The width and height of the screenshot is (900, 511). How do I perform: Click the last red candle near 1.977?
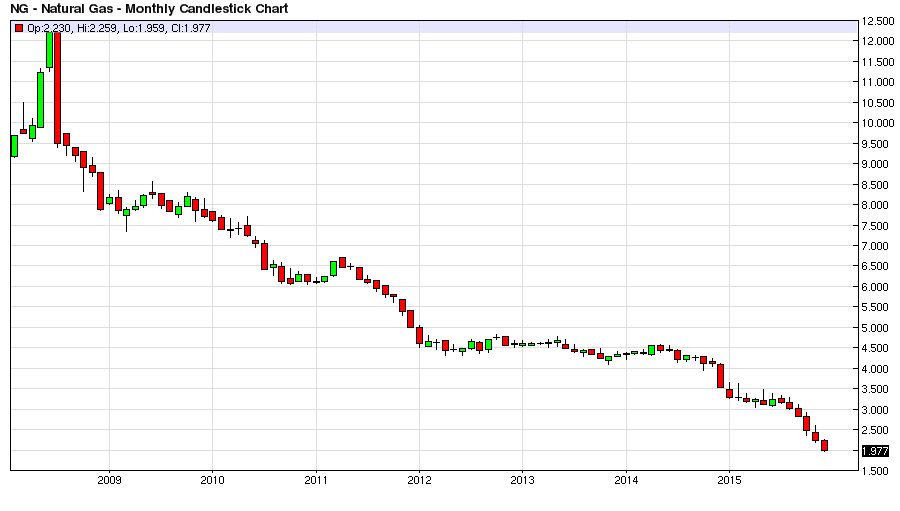click(824, 446)
